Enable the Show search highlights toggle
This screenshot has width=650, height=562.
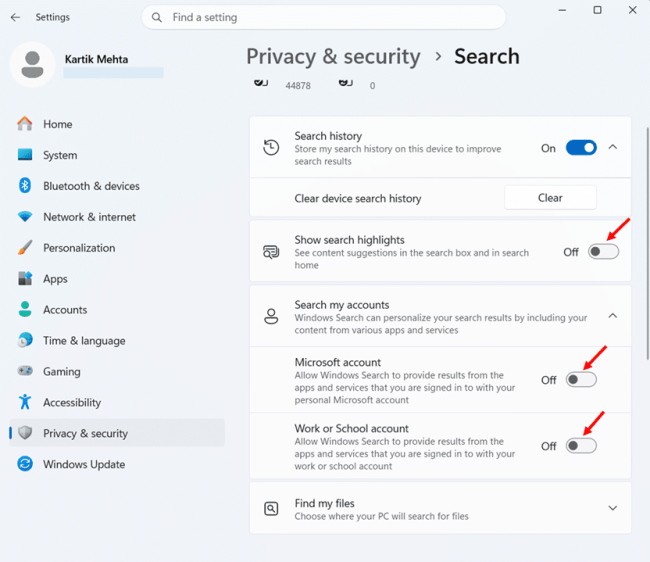coord(603,252)
